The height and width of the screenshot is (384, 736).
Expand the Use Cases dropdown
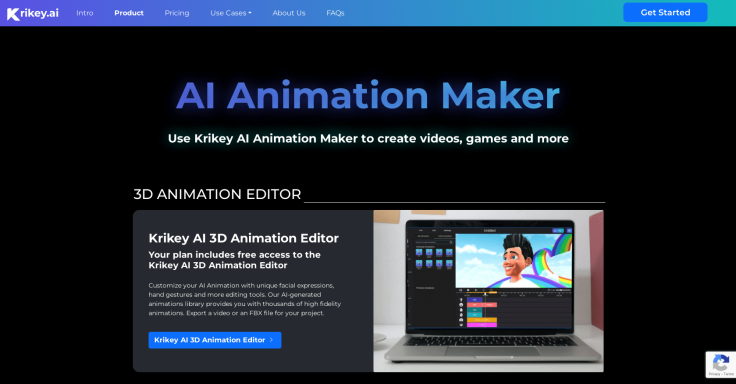click(x=231, y=13)
